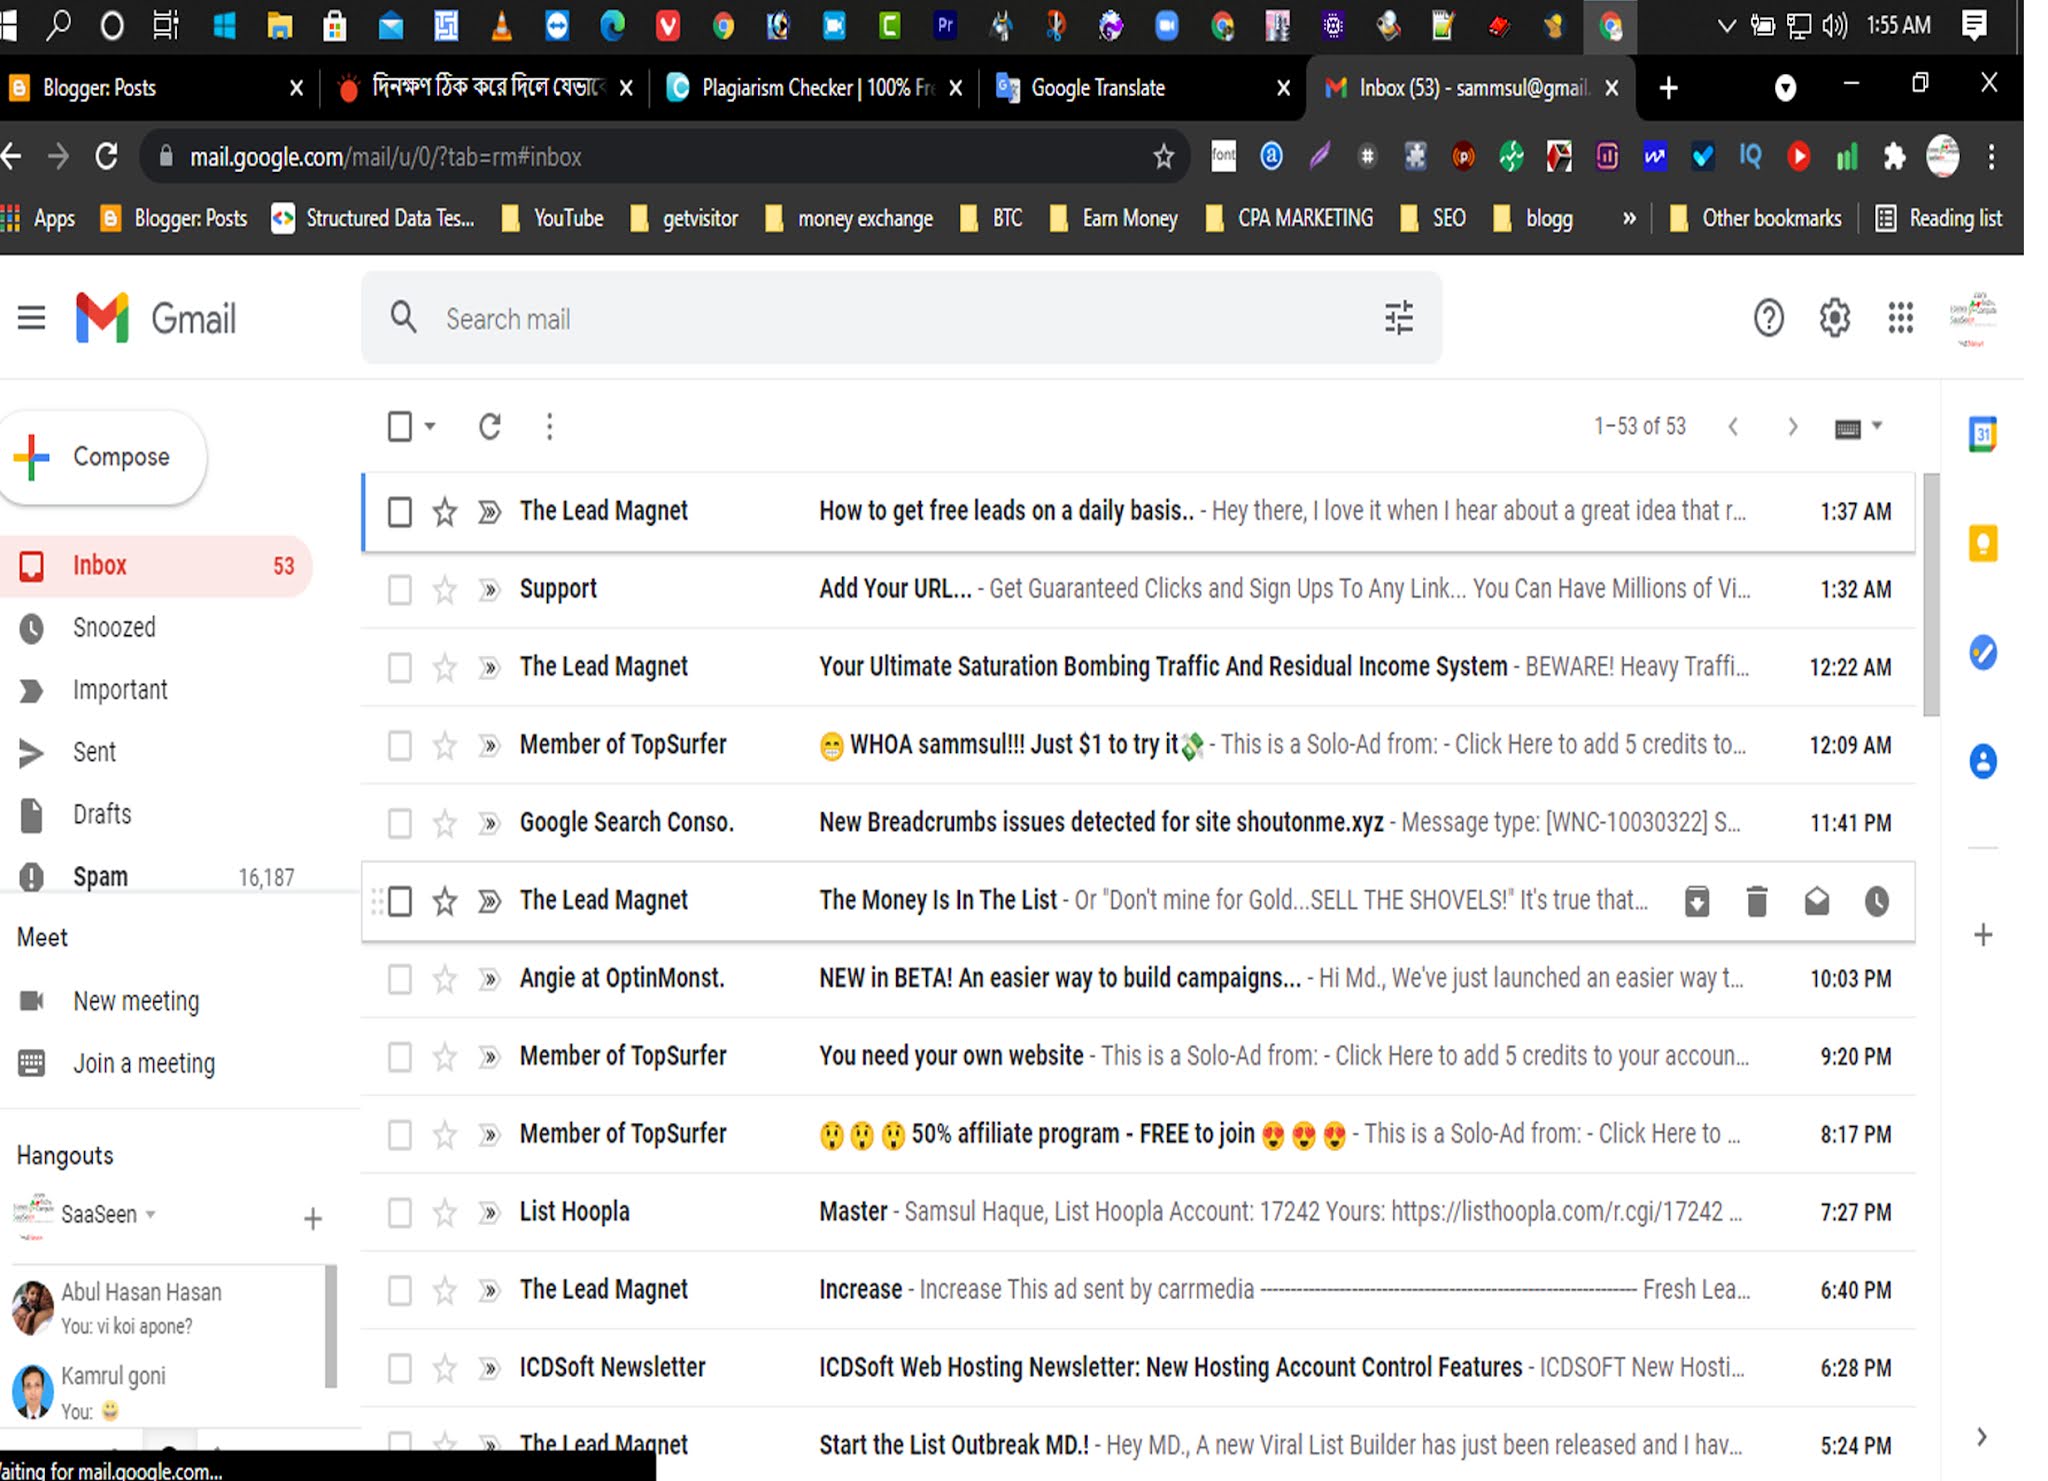The height and width of the screenshot is (1481, 2048).
Task: Select the List Hoopla email checkbox
Action: point(400,1213)
